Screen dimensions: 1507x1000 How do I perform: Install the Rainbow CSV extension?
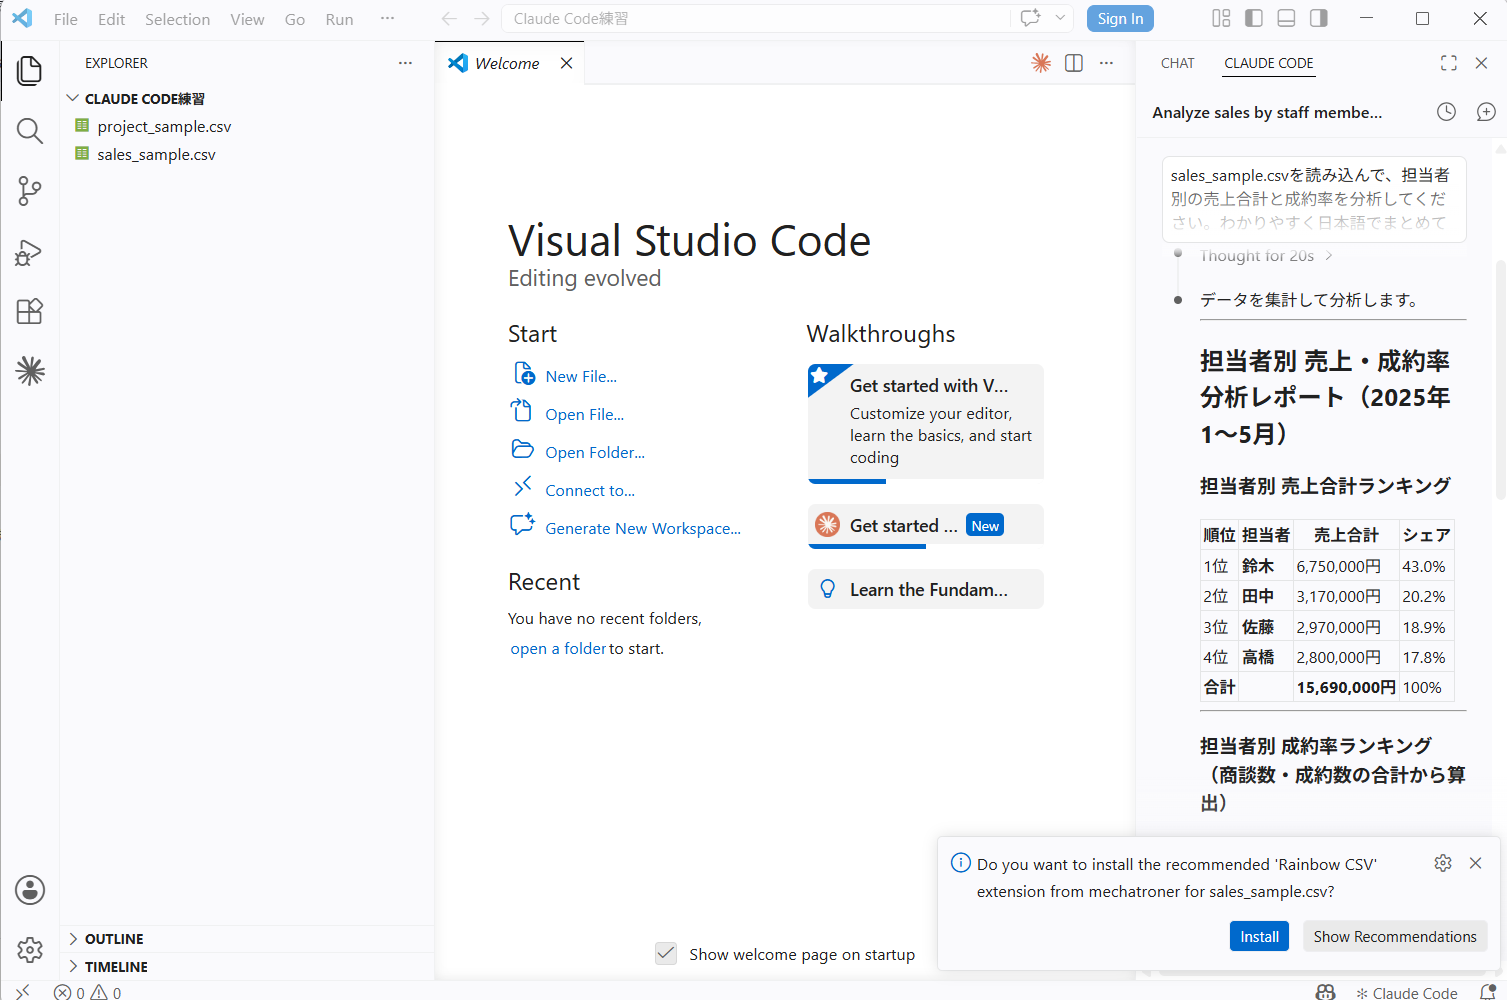[1259, 936]
